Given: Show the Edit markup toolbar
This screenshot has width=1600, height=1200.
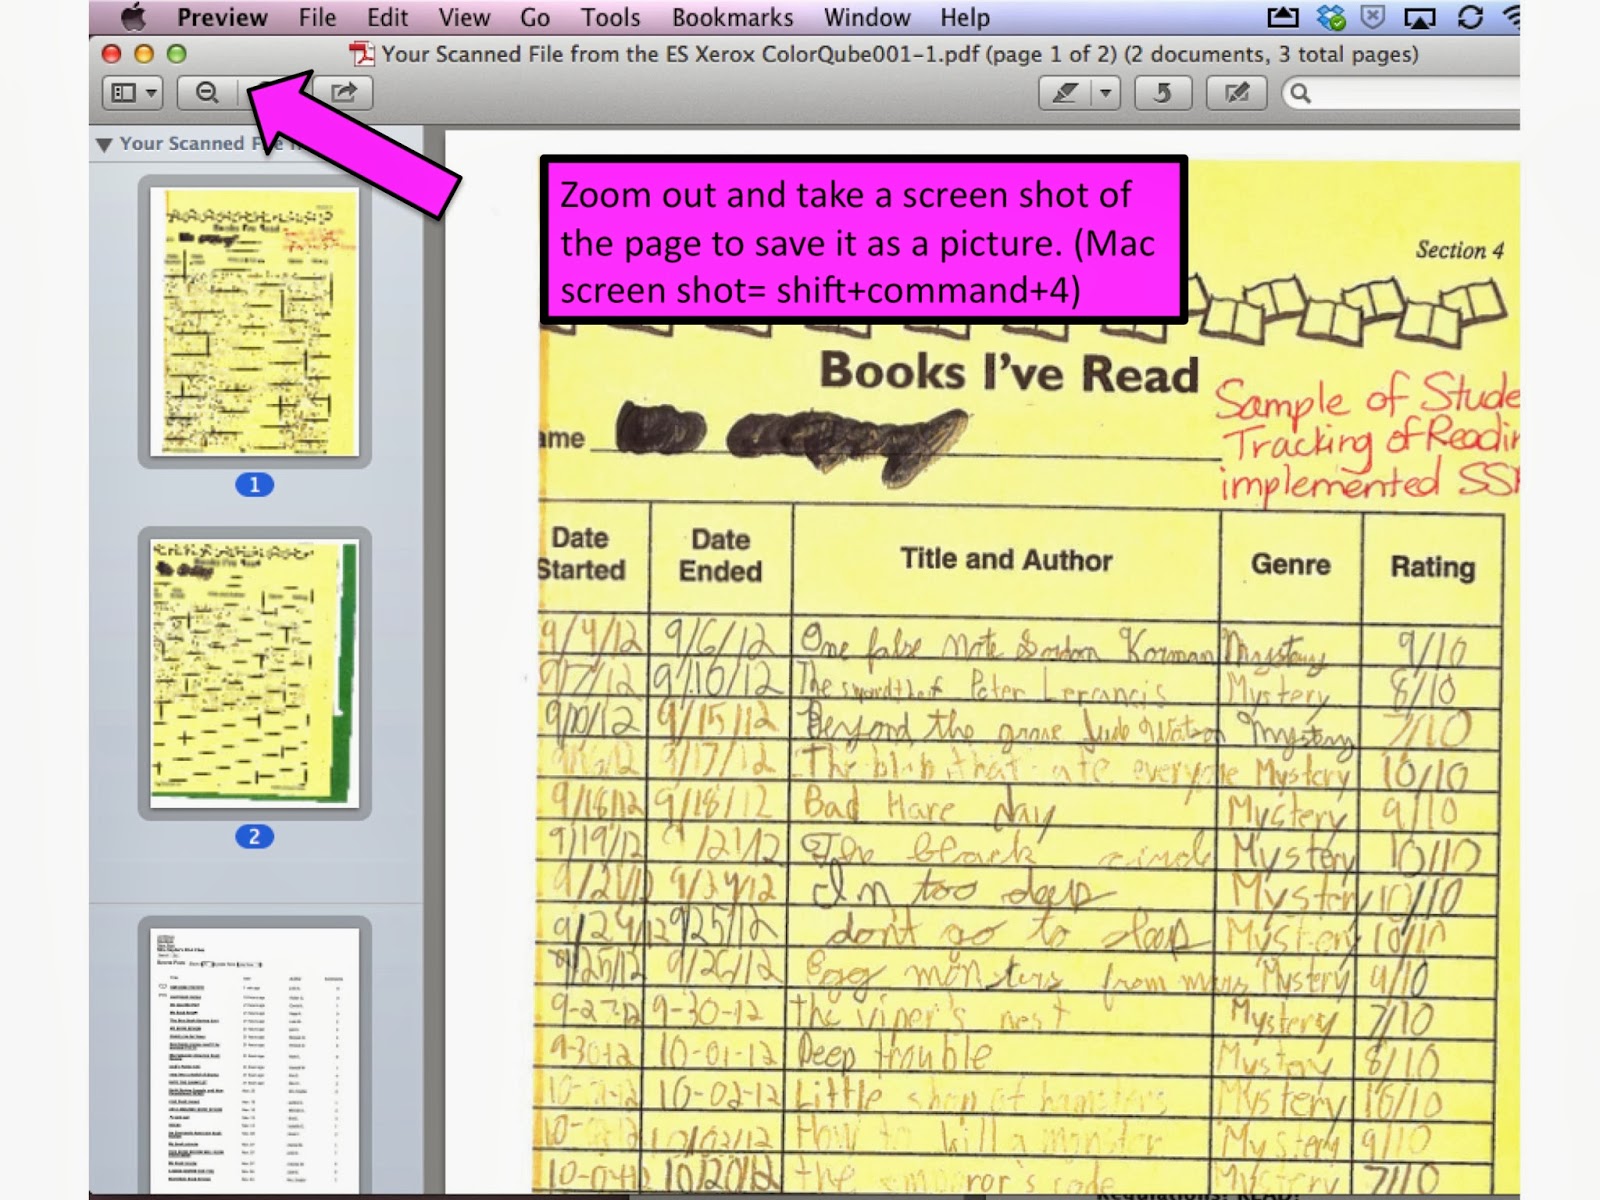Looking at the screenshot, I should (1237, 93).
